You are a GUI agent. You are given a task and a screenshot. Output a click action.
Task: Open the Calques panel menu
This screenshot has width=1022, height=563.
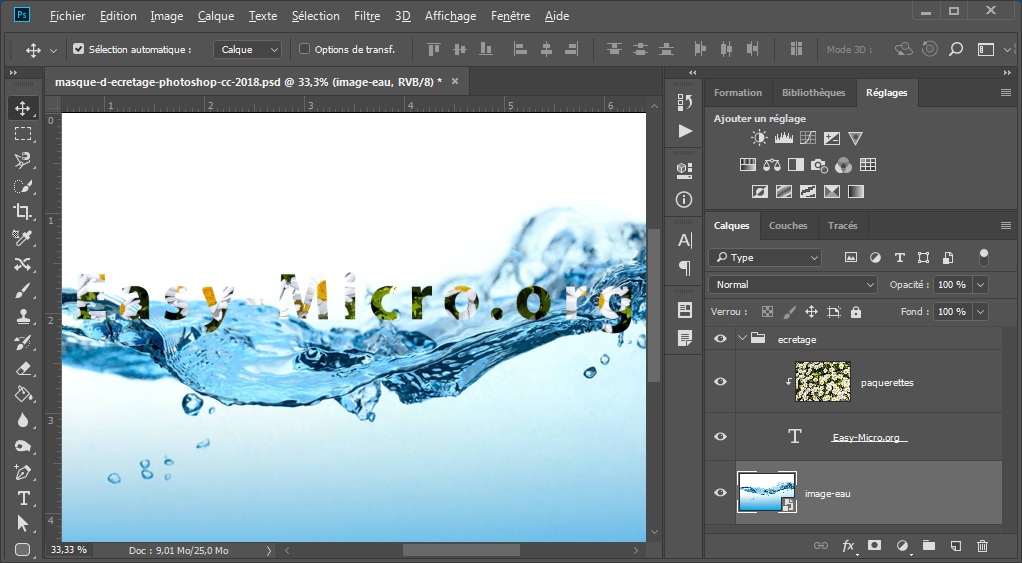1006,225
